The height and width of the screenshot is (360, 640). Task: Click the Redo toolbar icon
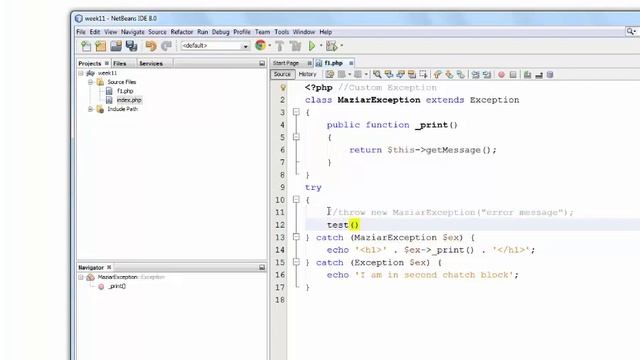pos(166,46)
